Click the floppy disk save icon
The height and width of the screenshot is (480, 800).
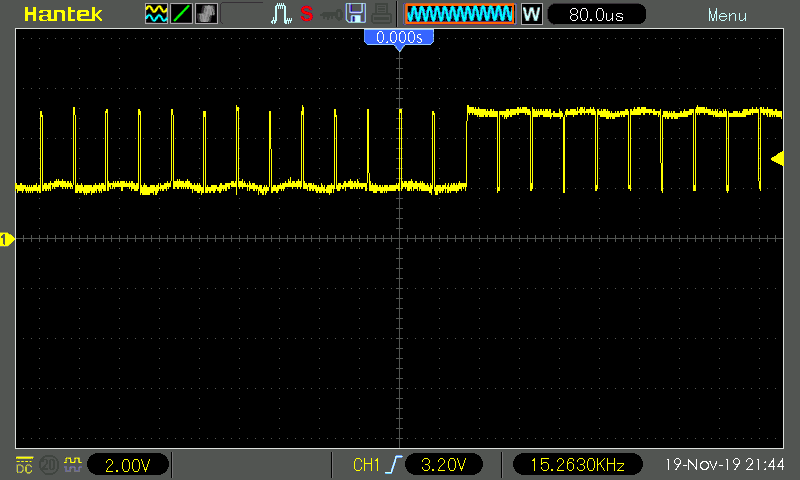tap(355, 15)
